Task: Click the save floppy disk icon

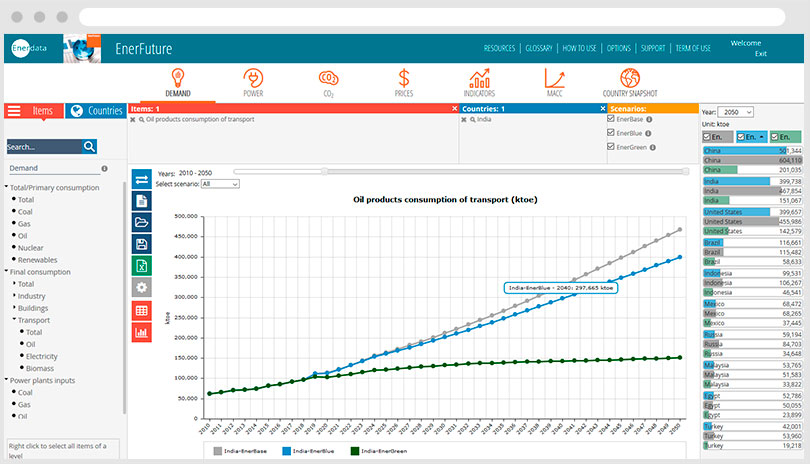Action: [x=142, y=244]
